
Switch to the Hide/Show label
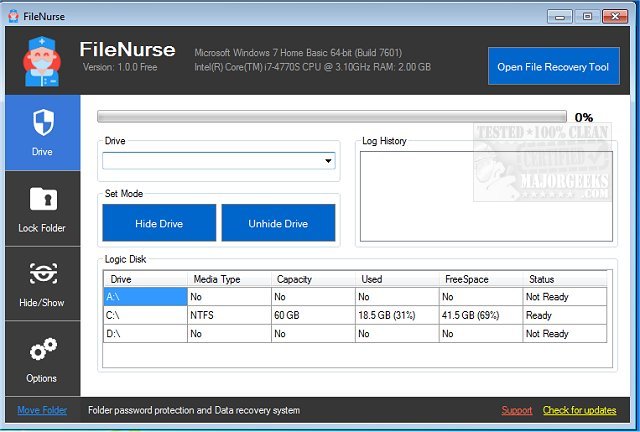tap(42, 303)
